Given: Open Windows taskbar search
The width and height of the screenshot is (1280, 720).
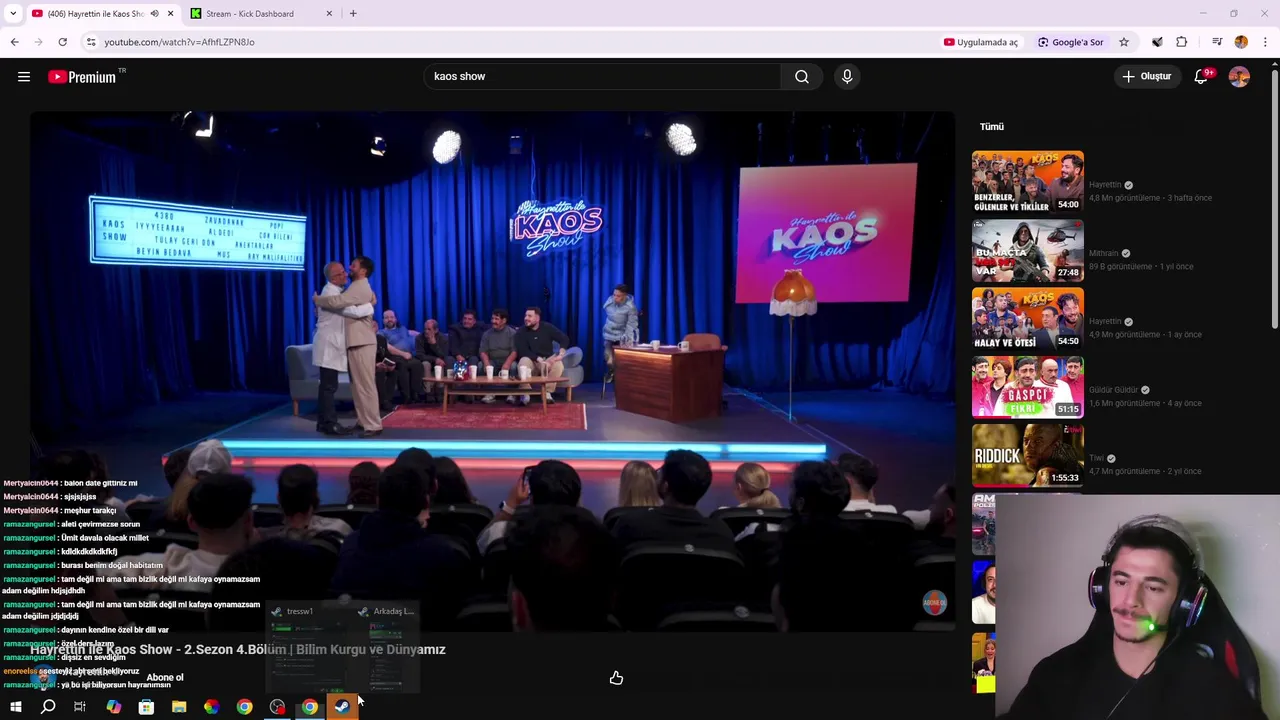Looking at the screenshot, I should pos(47,707).
